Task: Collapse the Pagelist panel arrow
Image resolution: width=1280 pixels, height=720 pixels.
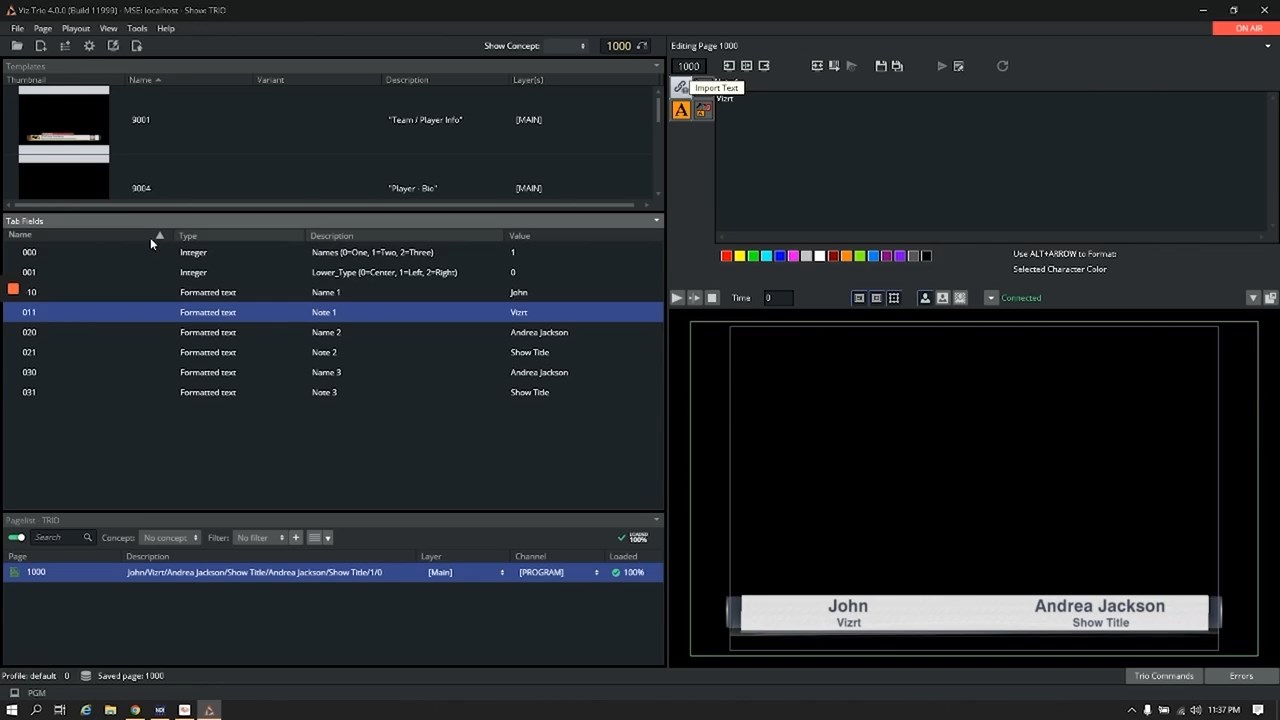Action: tap(657, 520)
